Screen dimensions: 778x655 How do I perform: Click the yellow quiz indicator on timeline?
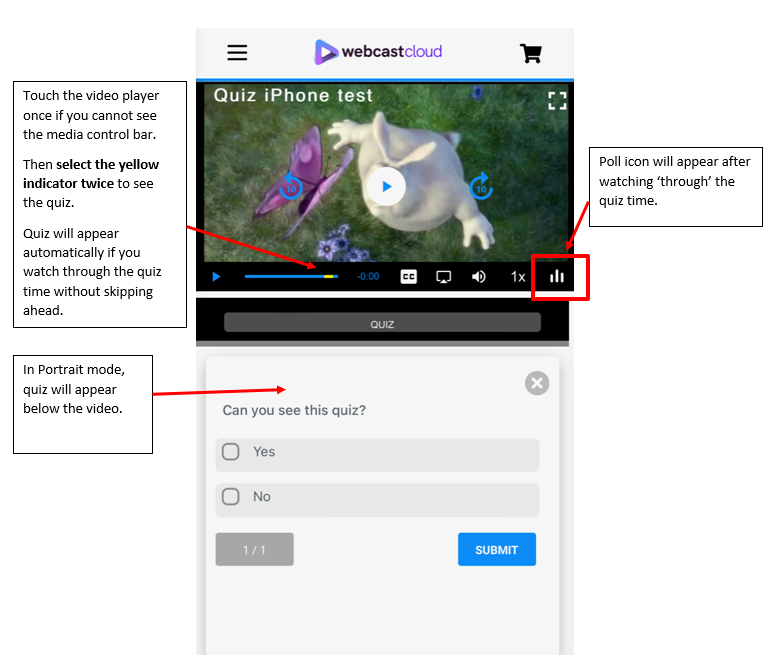328,276
